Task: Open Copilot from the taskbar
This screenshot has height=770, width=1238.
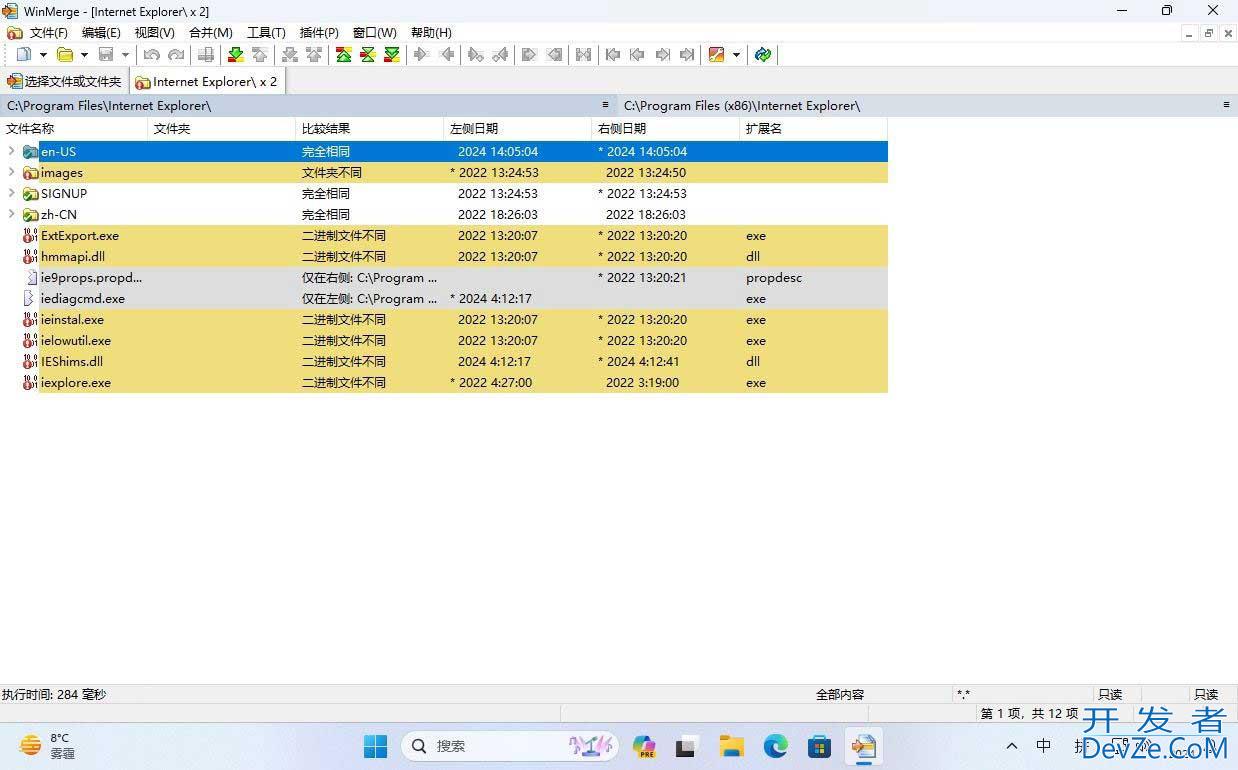Action: 644,746
